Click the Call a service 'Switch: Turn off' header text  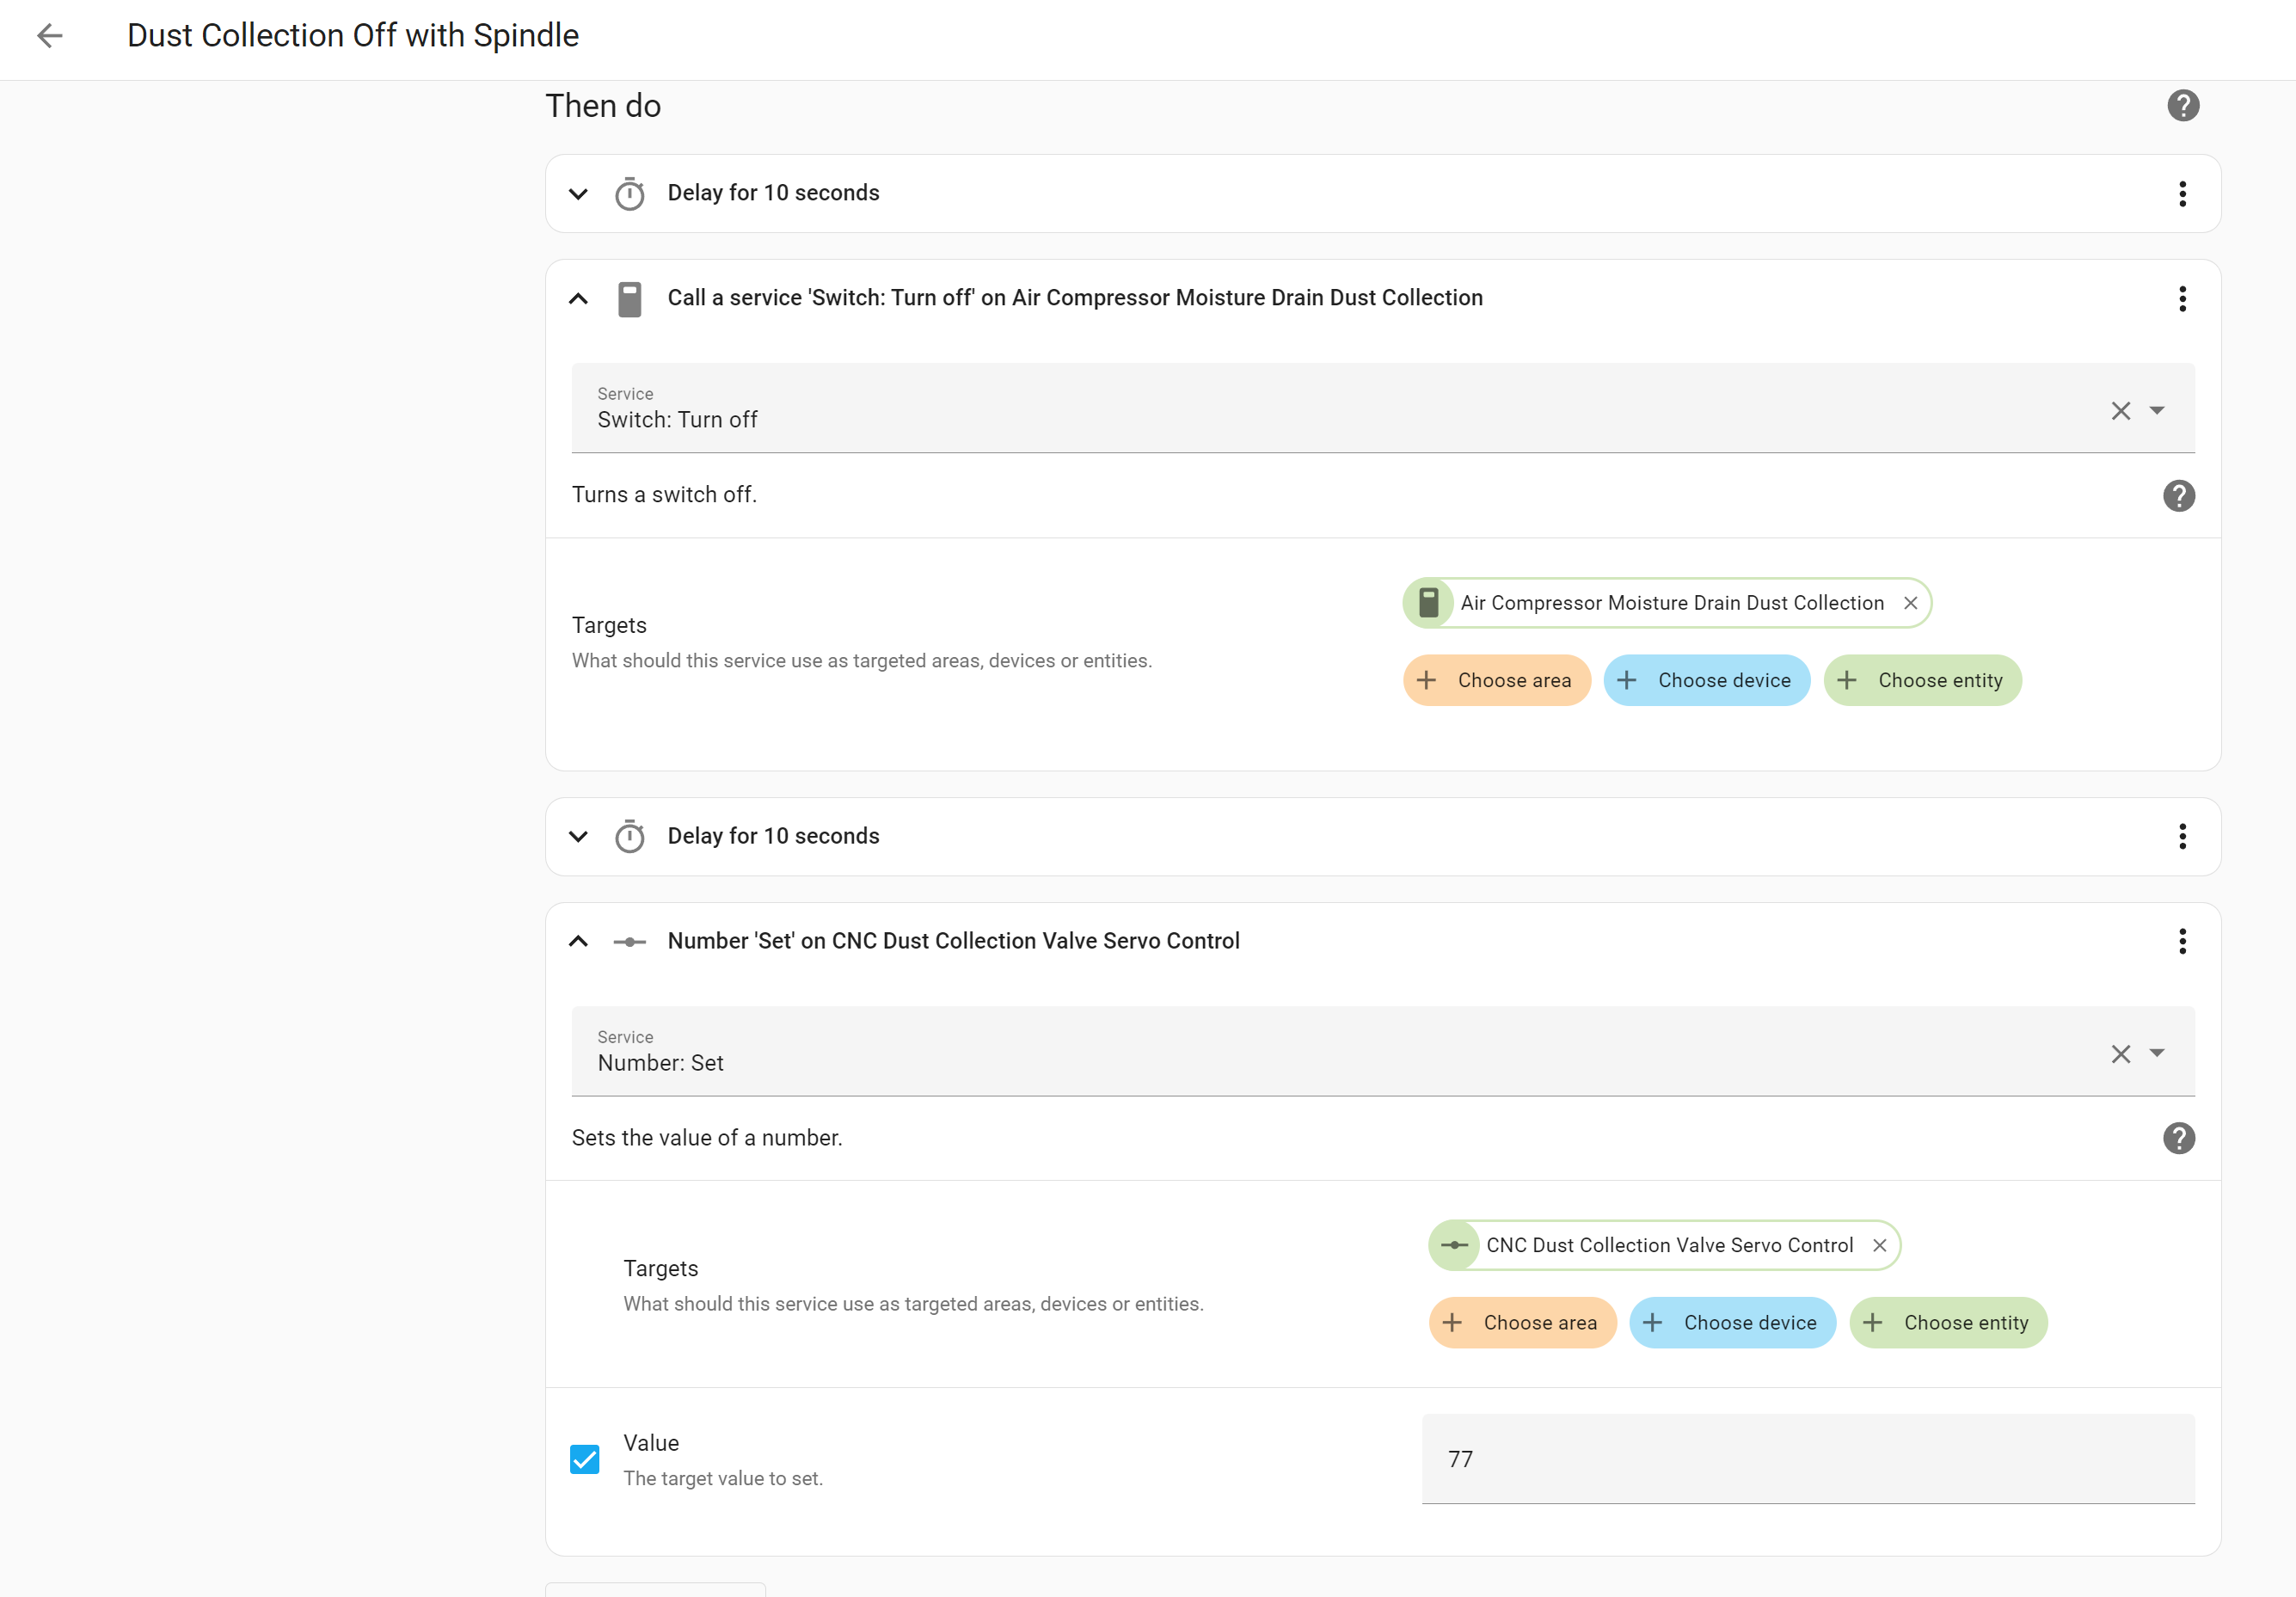coord(1075,298)
